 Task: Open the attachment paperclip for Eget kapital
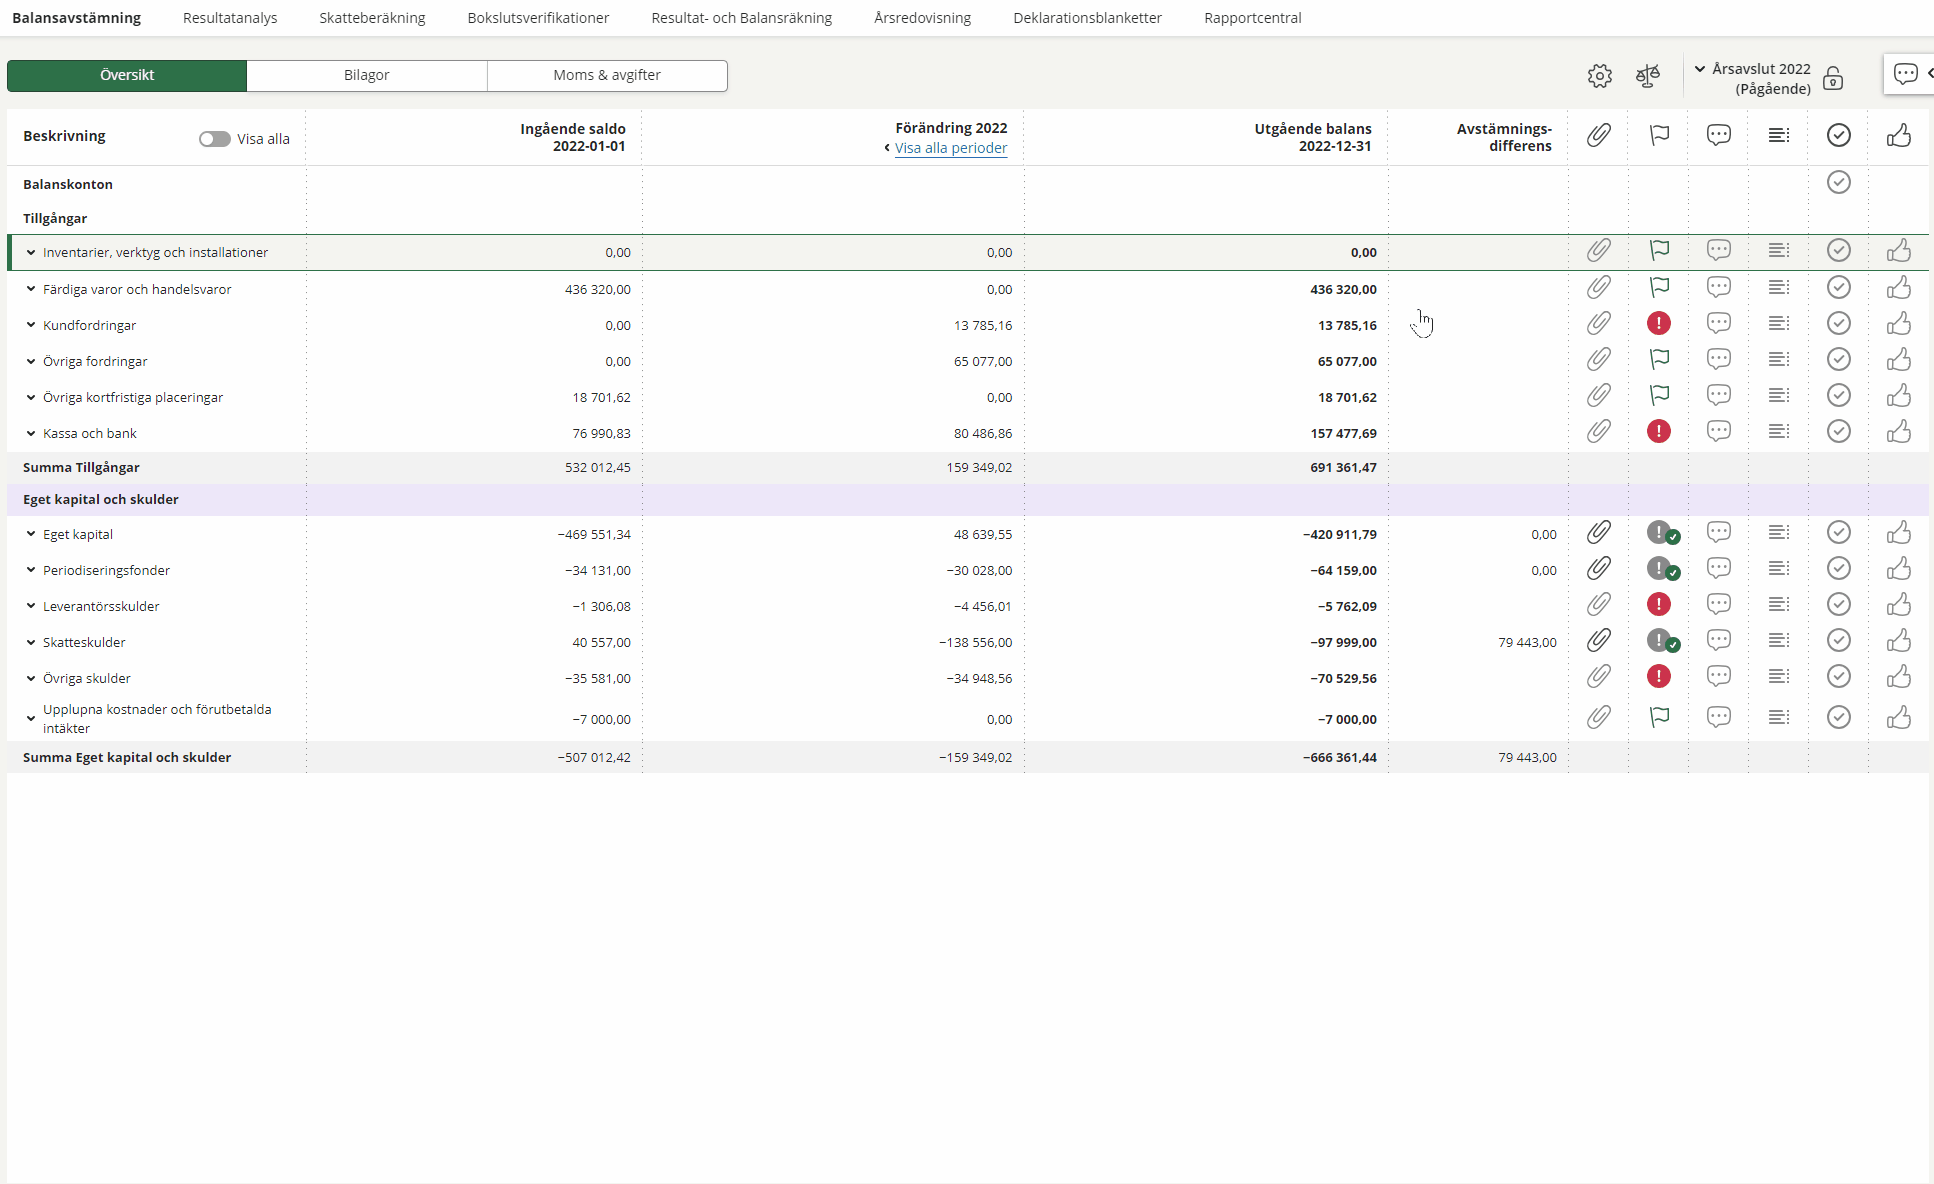coord(1598,533)
